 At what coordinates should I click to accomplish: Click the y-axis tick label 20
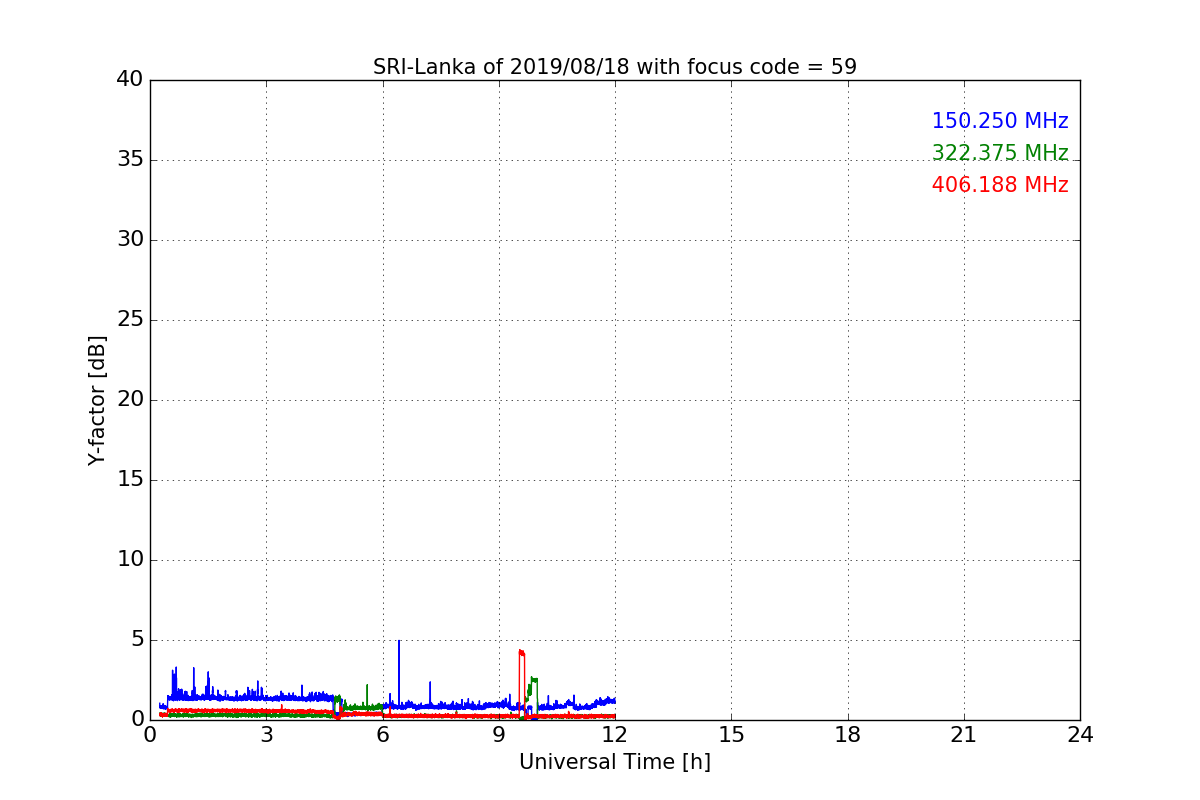click(130, 400)
